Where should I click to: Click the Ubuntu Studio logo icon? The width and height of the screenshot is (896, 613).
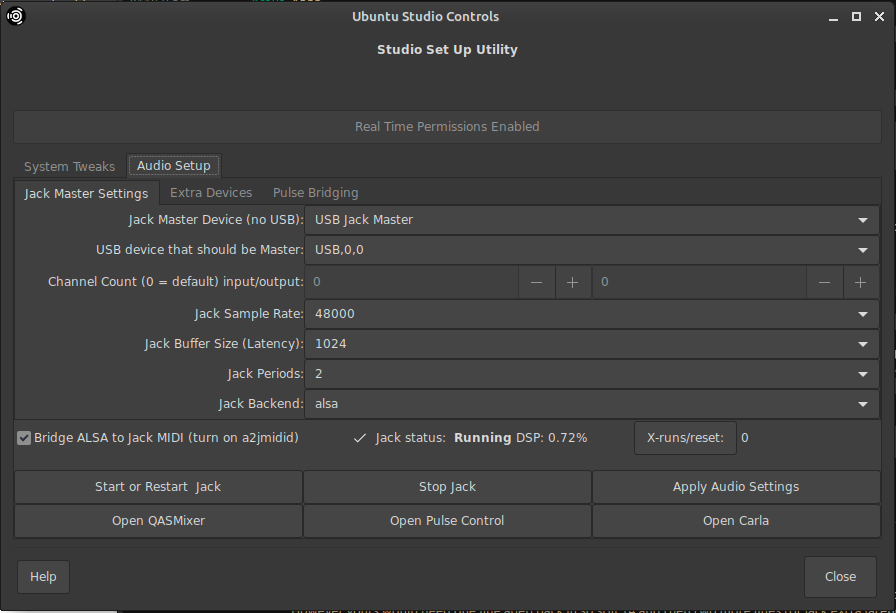click(x=15, y=16)
